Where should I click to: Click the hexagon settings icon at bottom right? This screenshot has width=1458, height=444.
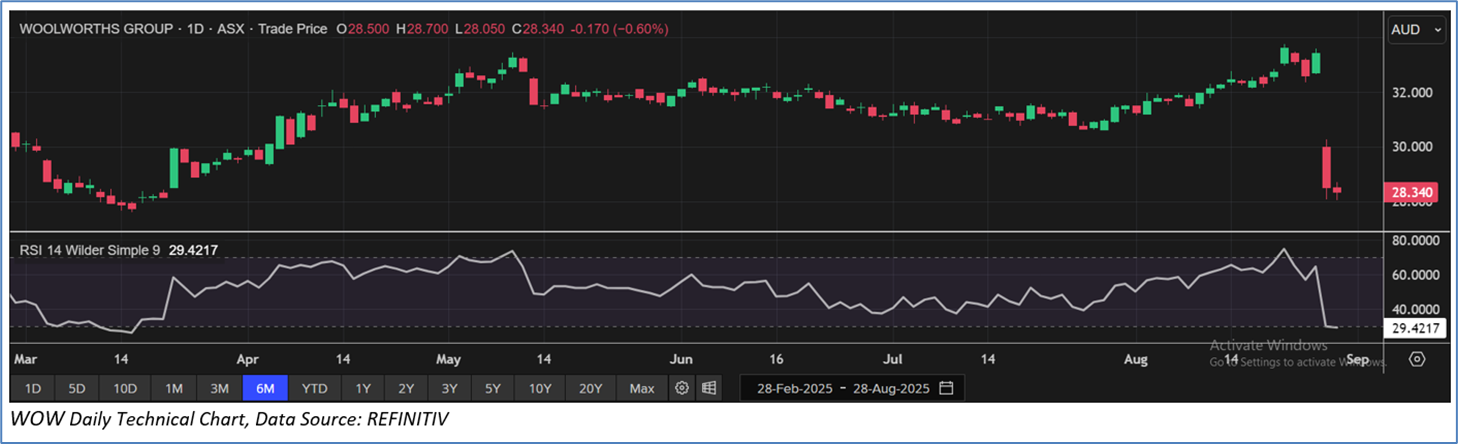[x=1417, y=359]
